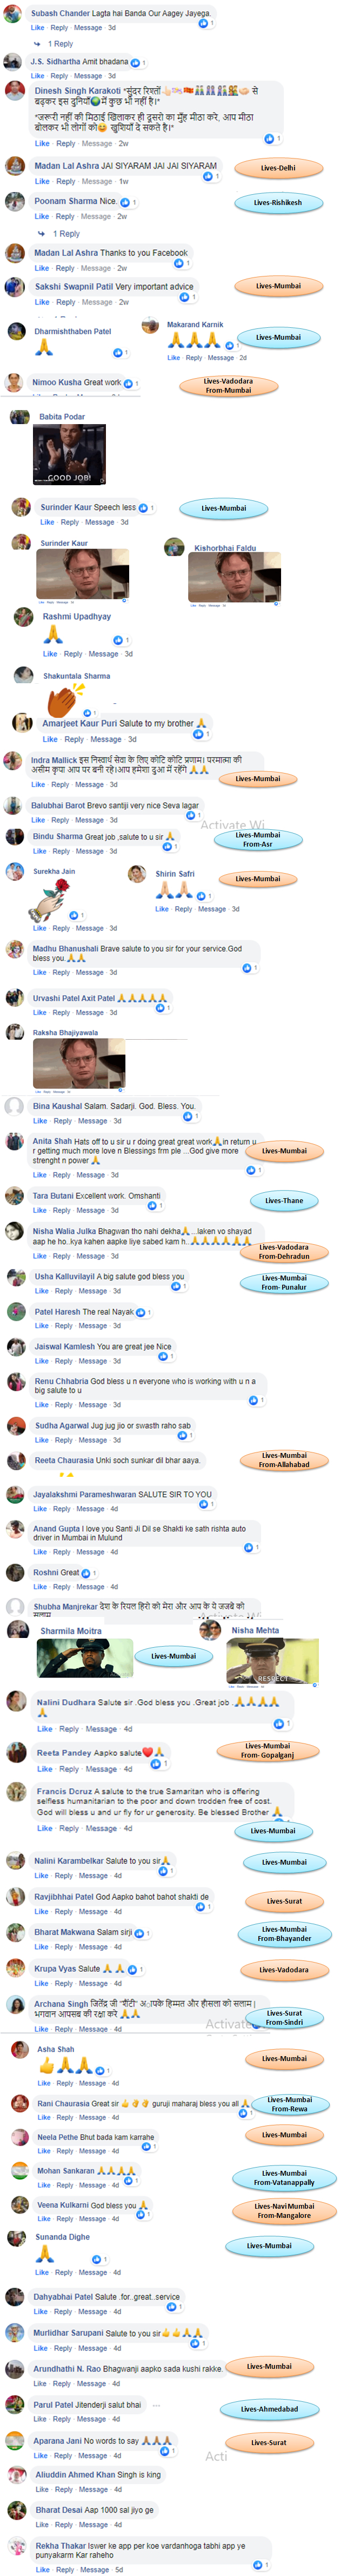Open Nimoo Kusha's profile avatar

coord(15,383)
